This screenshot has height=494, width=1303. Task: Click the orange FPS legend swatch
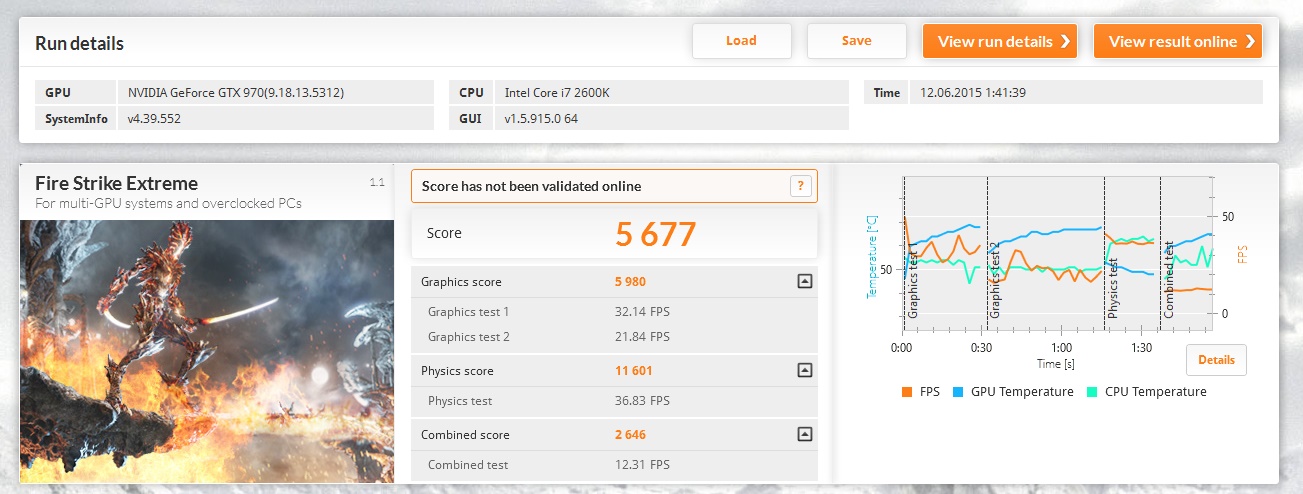[907, 392]
